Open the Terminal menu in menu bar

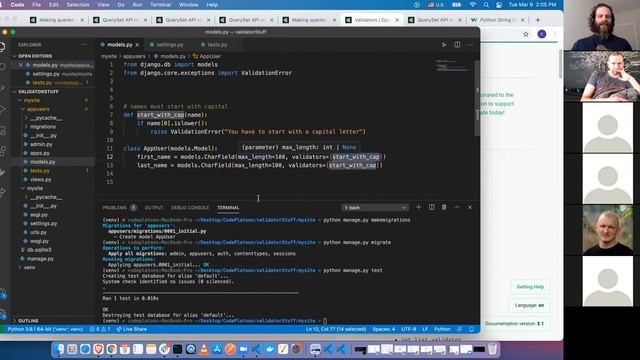[160, 4]
